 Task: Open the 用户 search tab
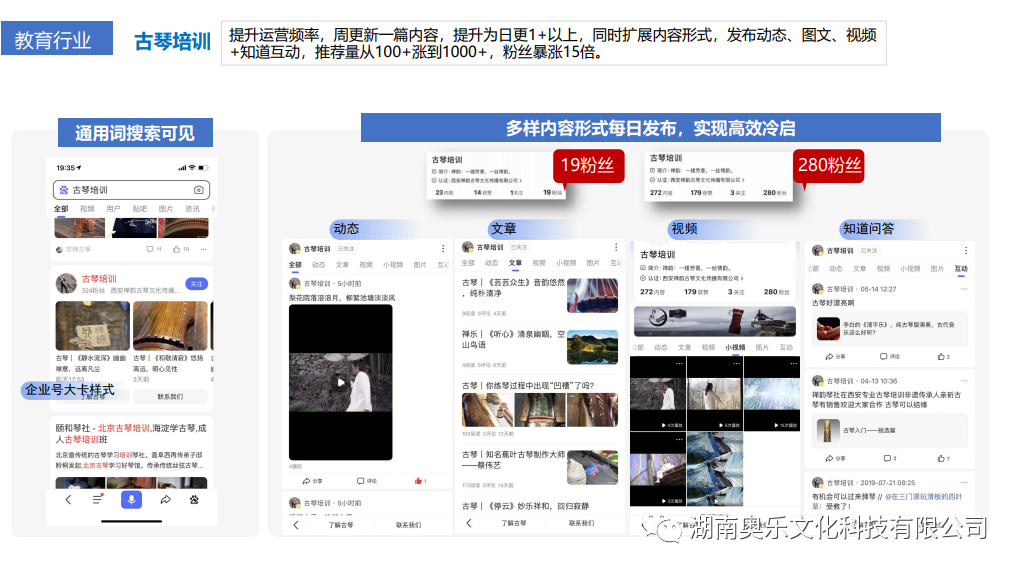[x=113, y=209]
